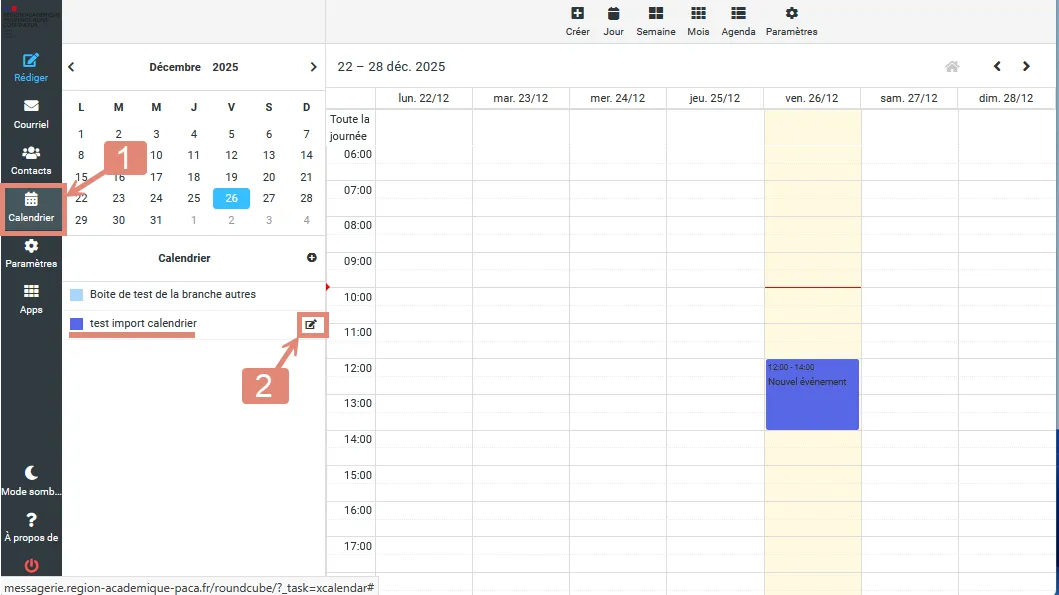This screenshot has height=595, width=1059.
Task: Go to the previous week arrow
Action: tap(997, 66)
